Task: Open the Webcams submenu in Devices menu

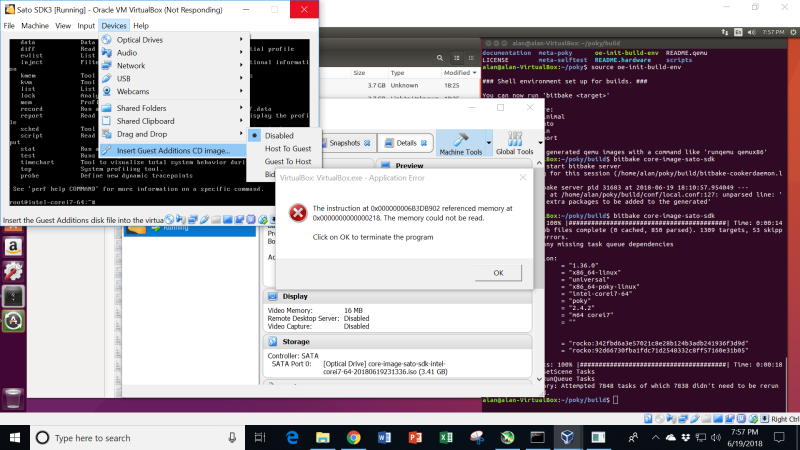Action: (173, 91)
